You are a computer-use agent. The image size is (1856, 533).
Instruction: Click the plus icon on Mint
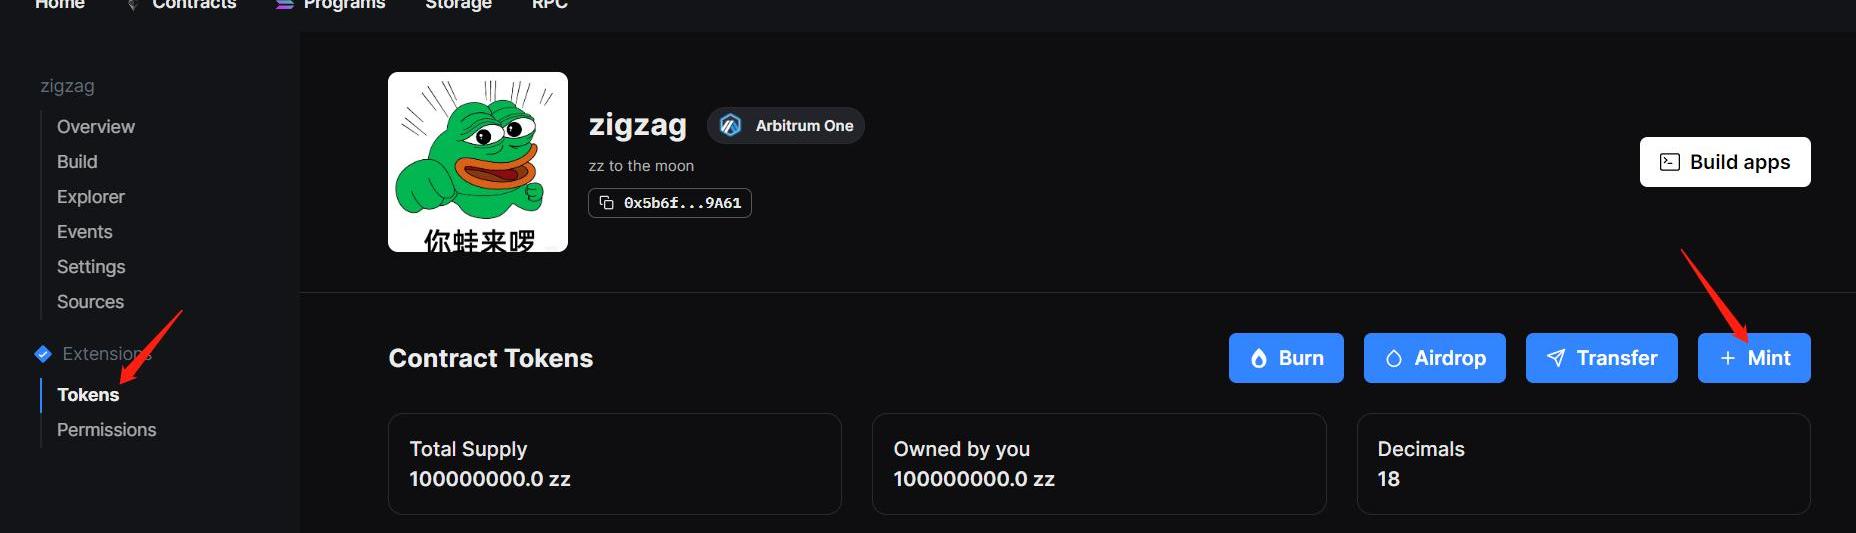[1727, 358]
